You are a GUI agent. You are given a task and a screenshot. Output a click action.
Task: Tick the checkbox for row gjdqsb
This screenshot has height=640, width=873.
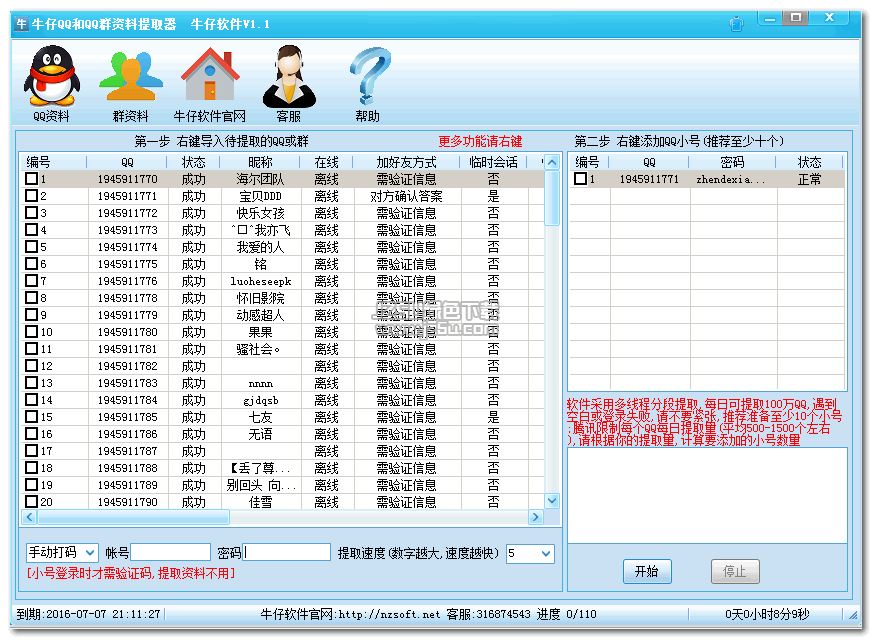[32, 400]
